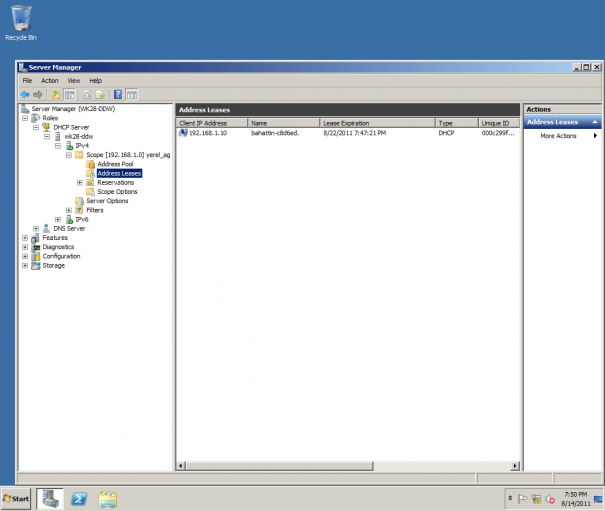Expand the Diagnostics tree node
Screen dimensions: 605x511
point(25,247)
